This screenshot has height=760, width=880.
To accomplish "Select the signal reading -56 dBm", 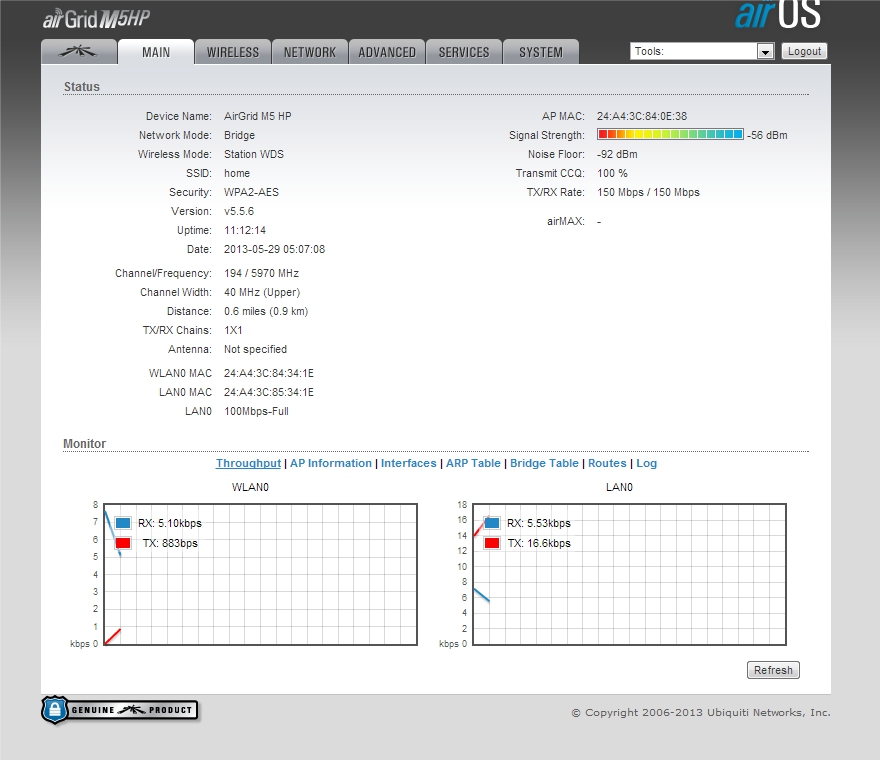I will (x=767, y=135).
